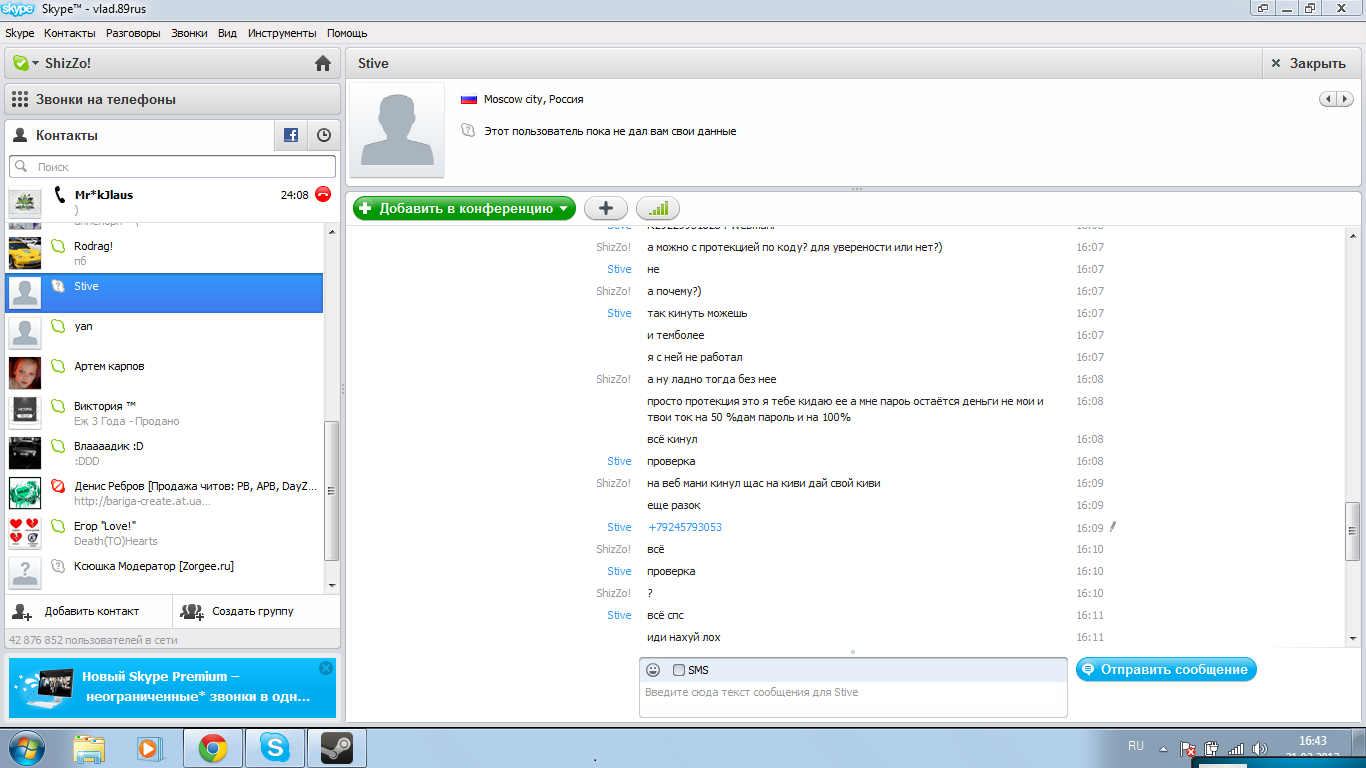The height and width of the screenshot is (768, 1366).
Task: Click Rodrag! contact avatar
Action: (x=25, y=253)
